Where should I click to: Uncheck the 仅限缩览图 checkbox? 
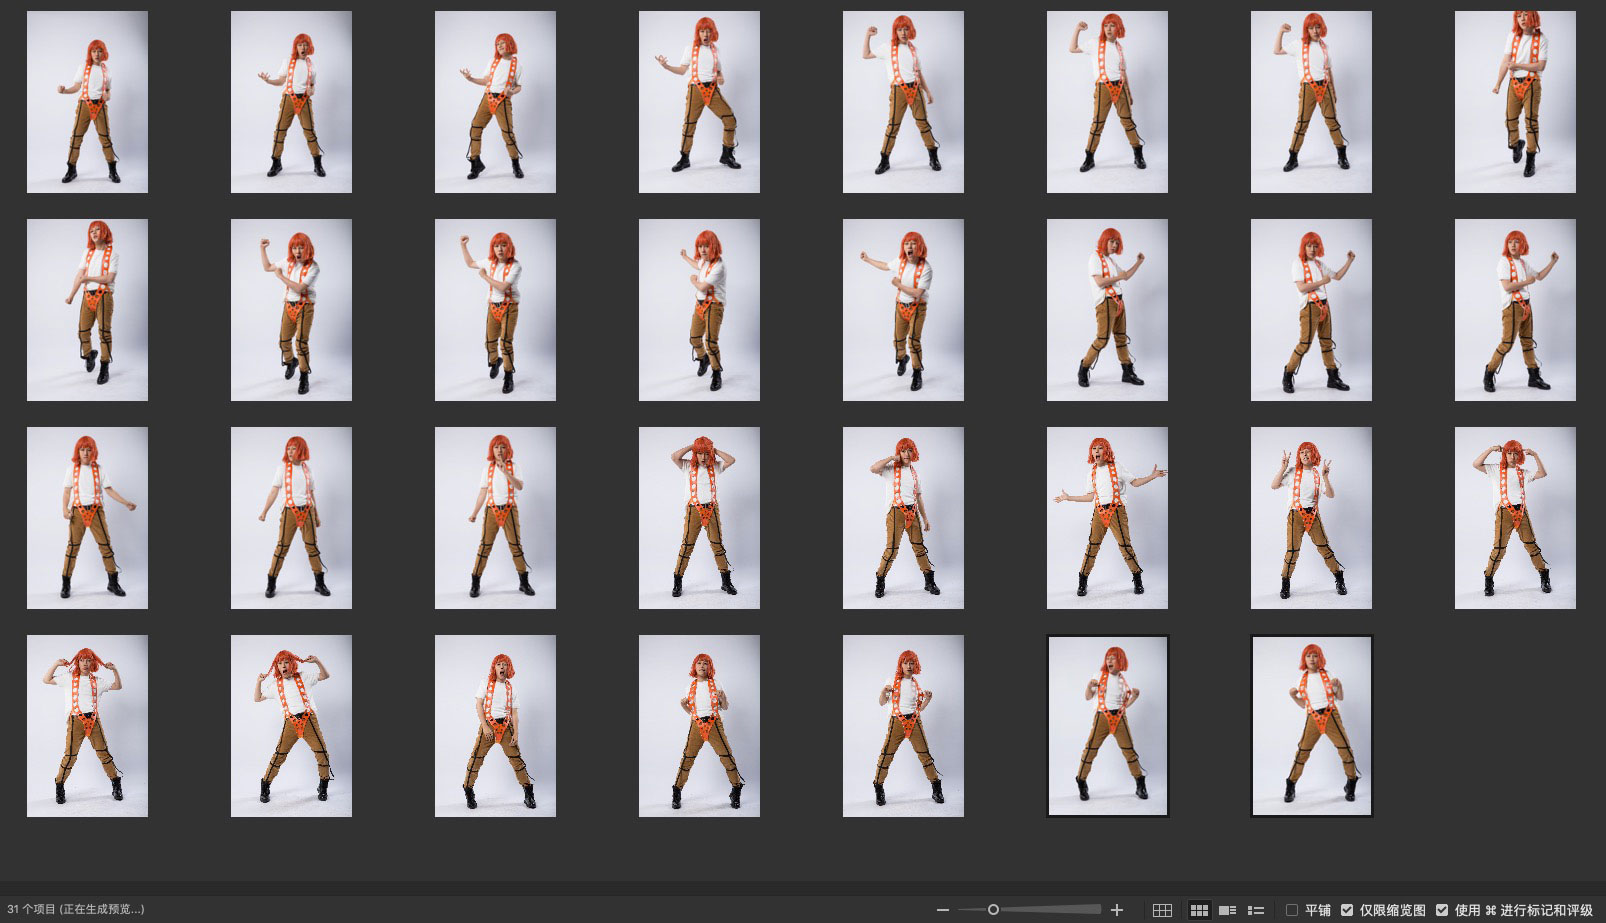tap(1347, 910)
